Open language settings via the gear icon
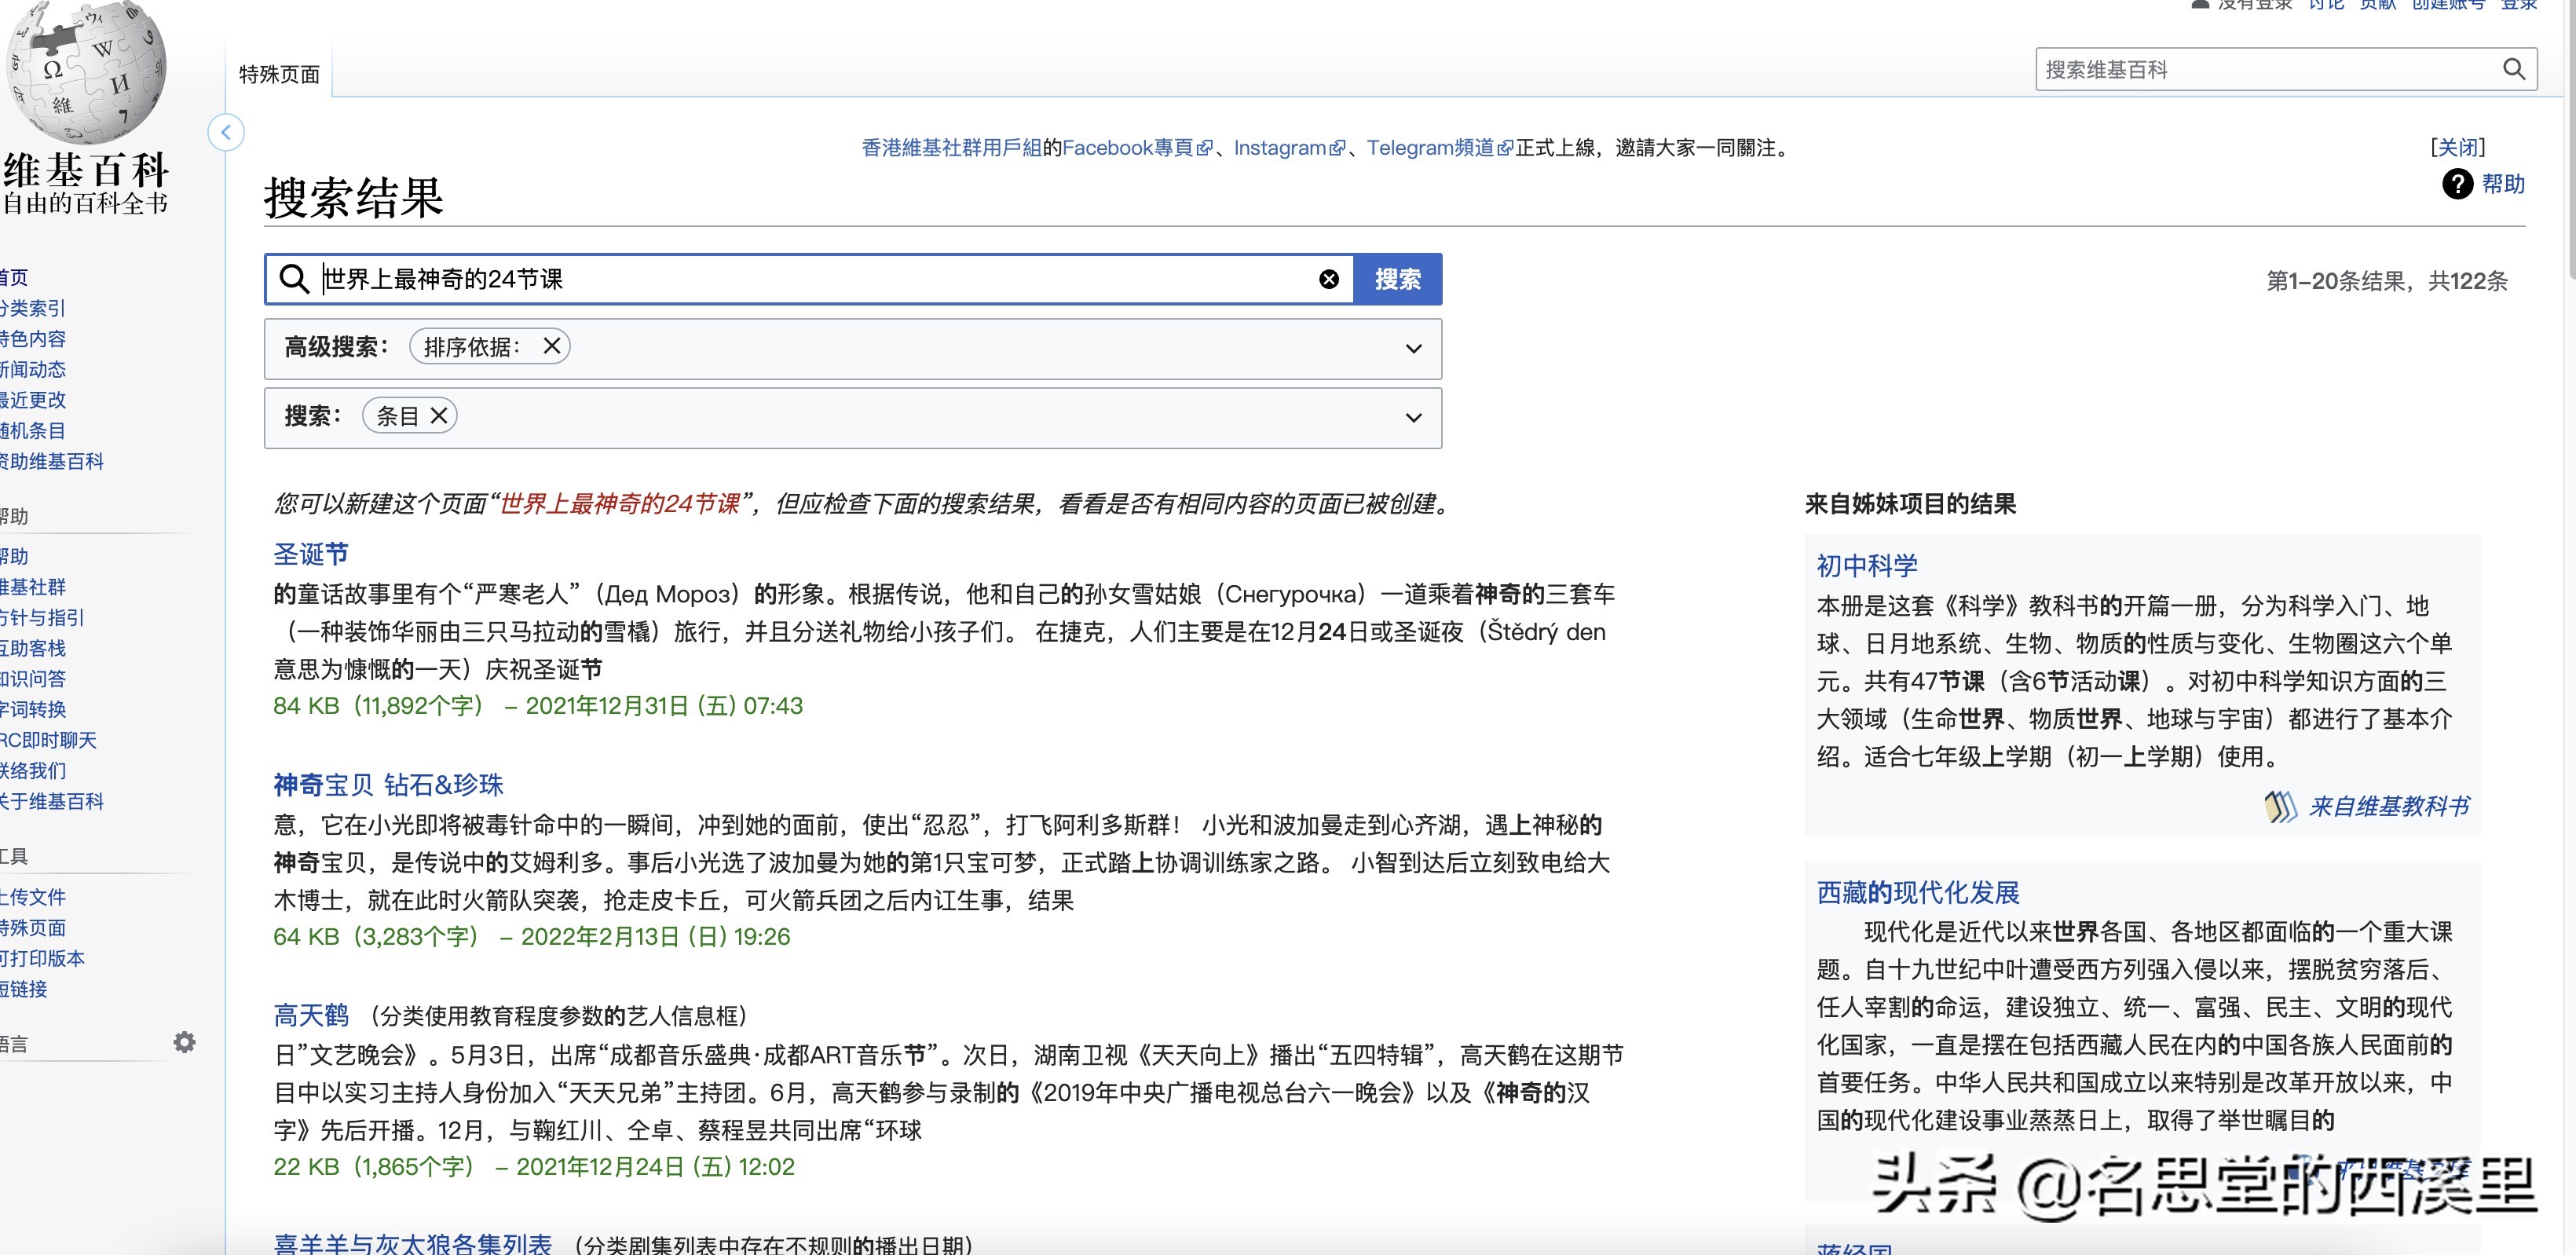 185,1042
